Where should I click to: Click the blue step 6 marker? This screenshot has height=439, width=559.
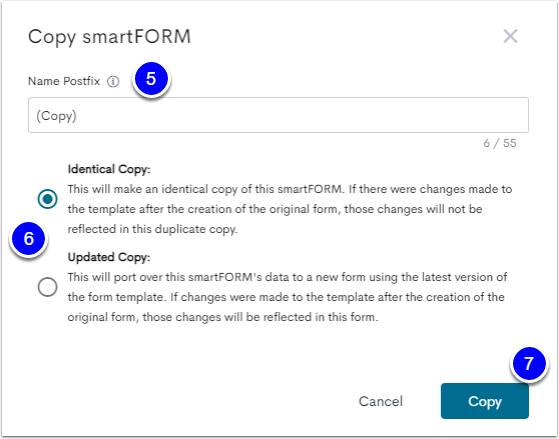[29, 238]
